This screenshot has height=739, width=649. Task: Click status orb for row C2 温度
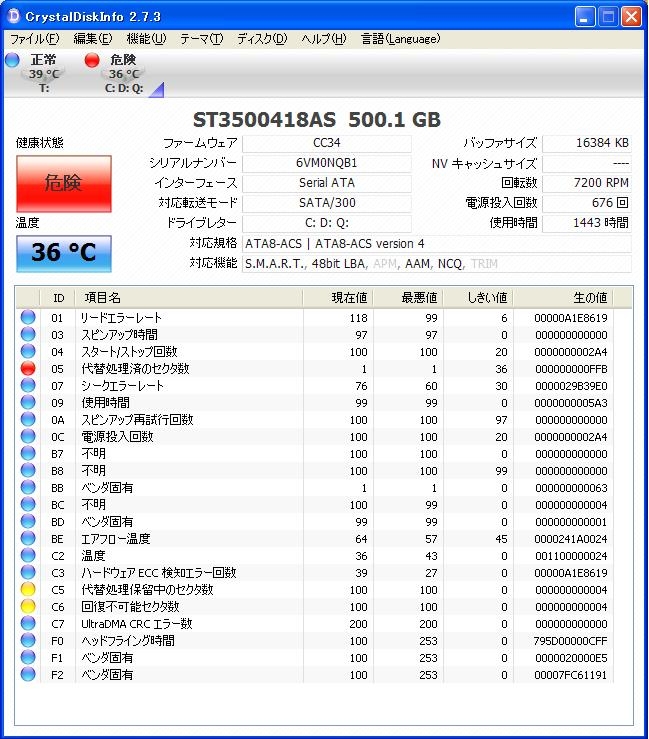pyautogui.click(x=28, y=555)
